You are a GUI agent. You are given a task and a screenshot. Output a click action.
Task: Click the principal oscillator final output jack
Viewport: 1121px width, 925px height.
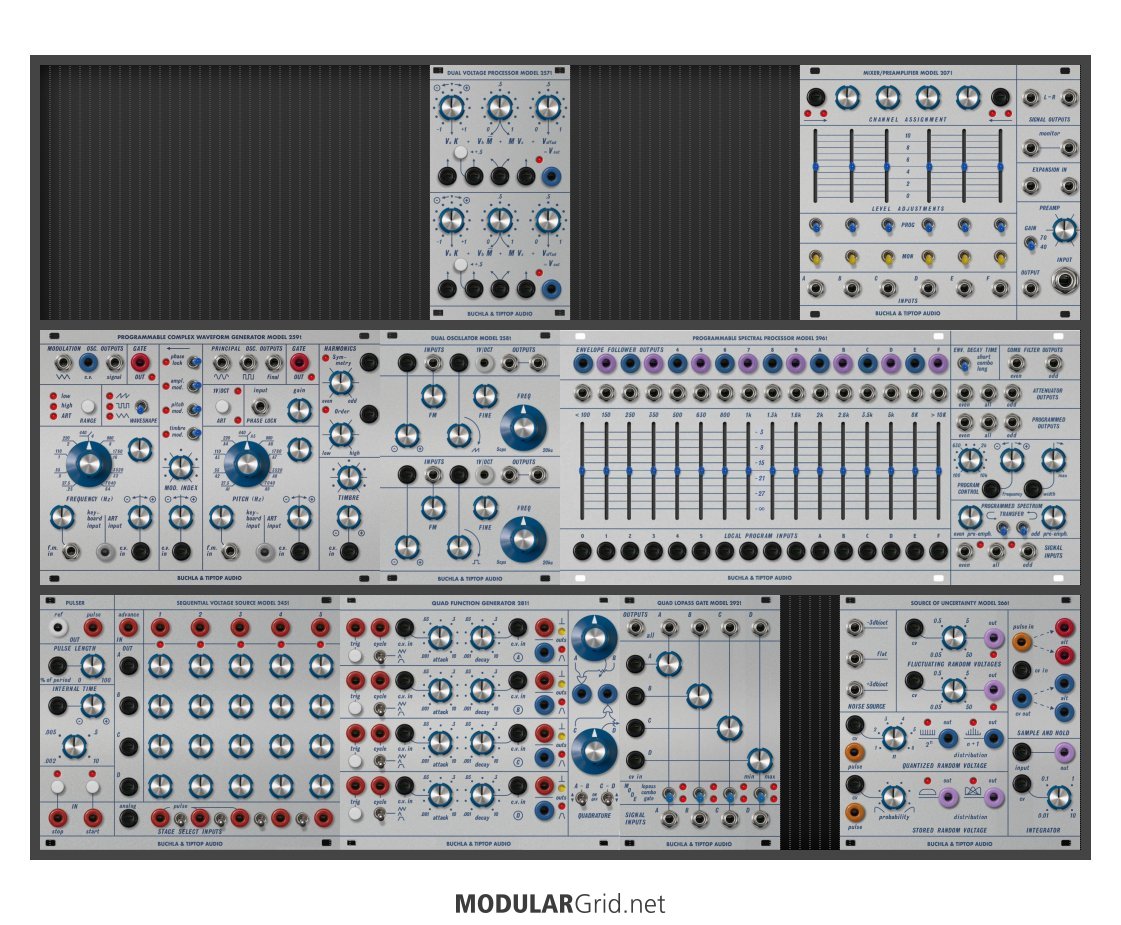coord(273,363)
